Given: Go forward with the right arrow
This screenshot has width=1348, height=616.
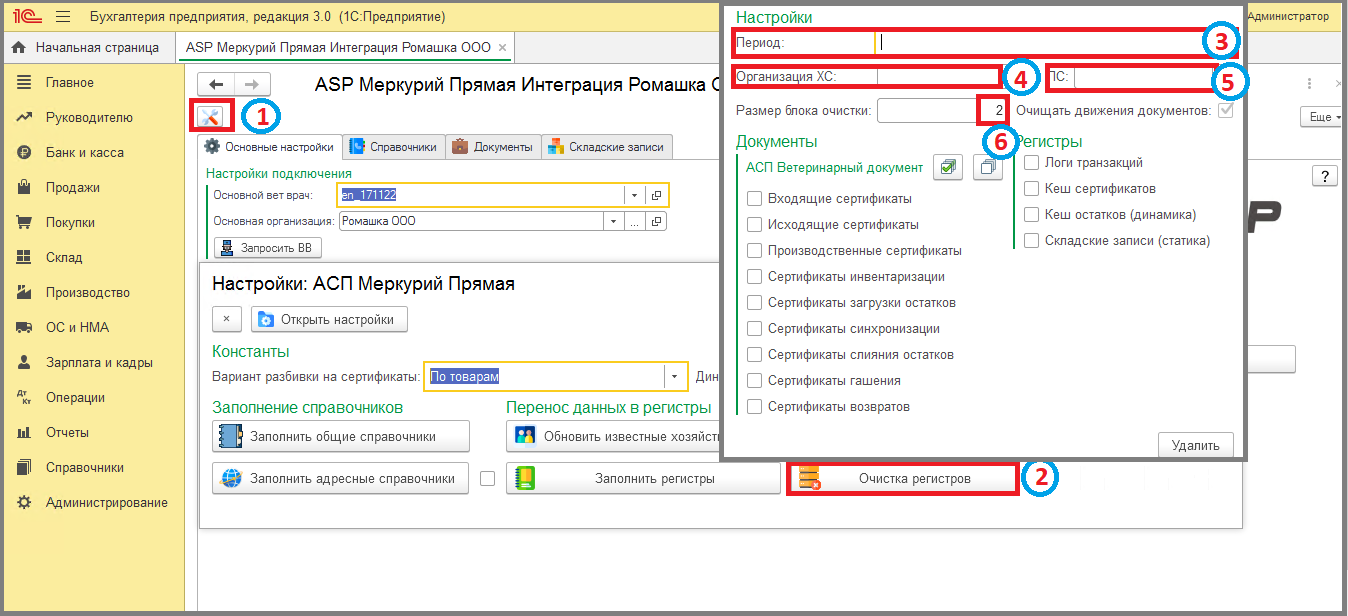Looking at the screenshot, I should pyautogui.click(x=252, y=85).
